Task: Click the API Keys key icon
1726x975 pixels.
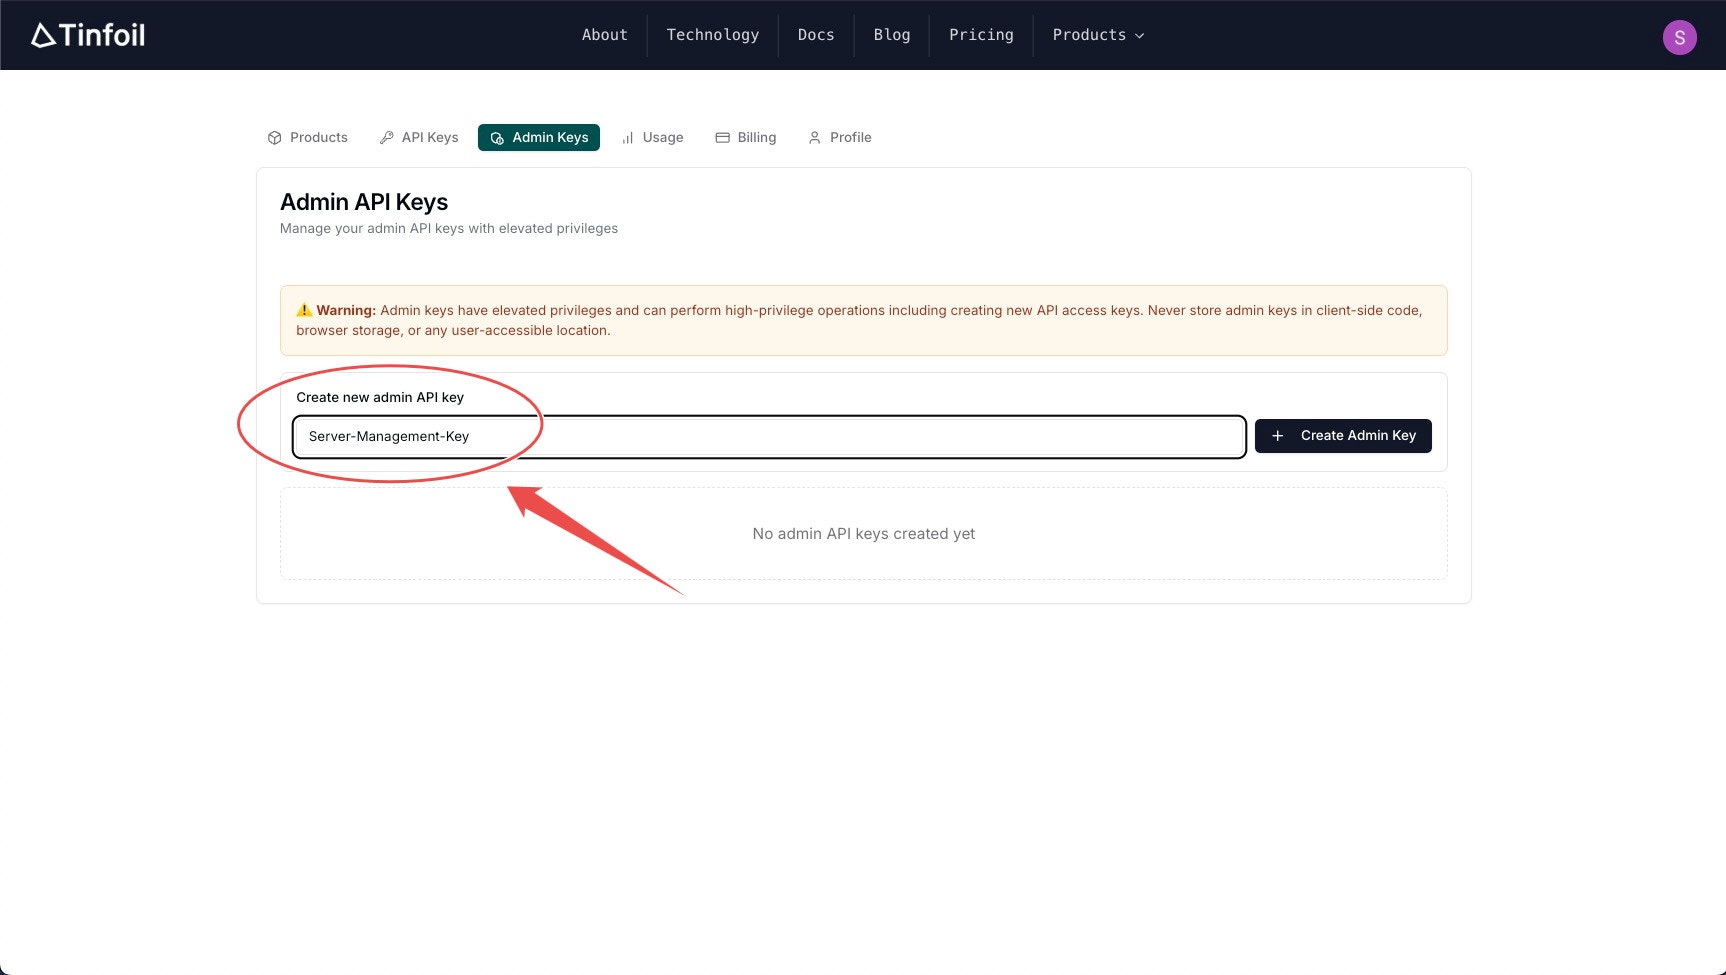Action: tap(386, 138)
